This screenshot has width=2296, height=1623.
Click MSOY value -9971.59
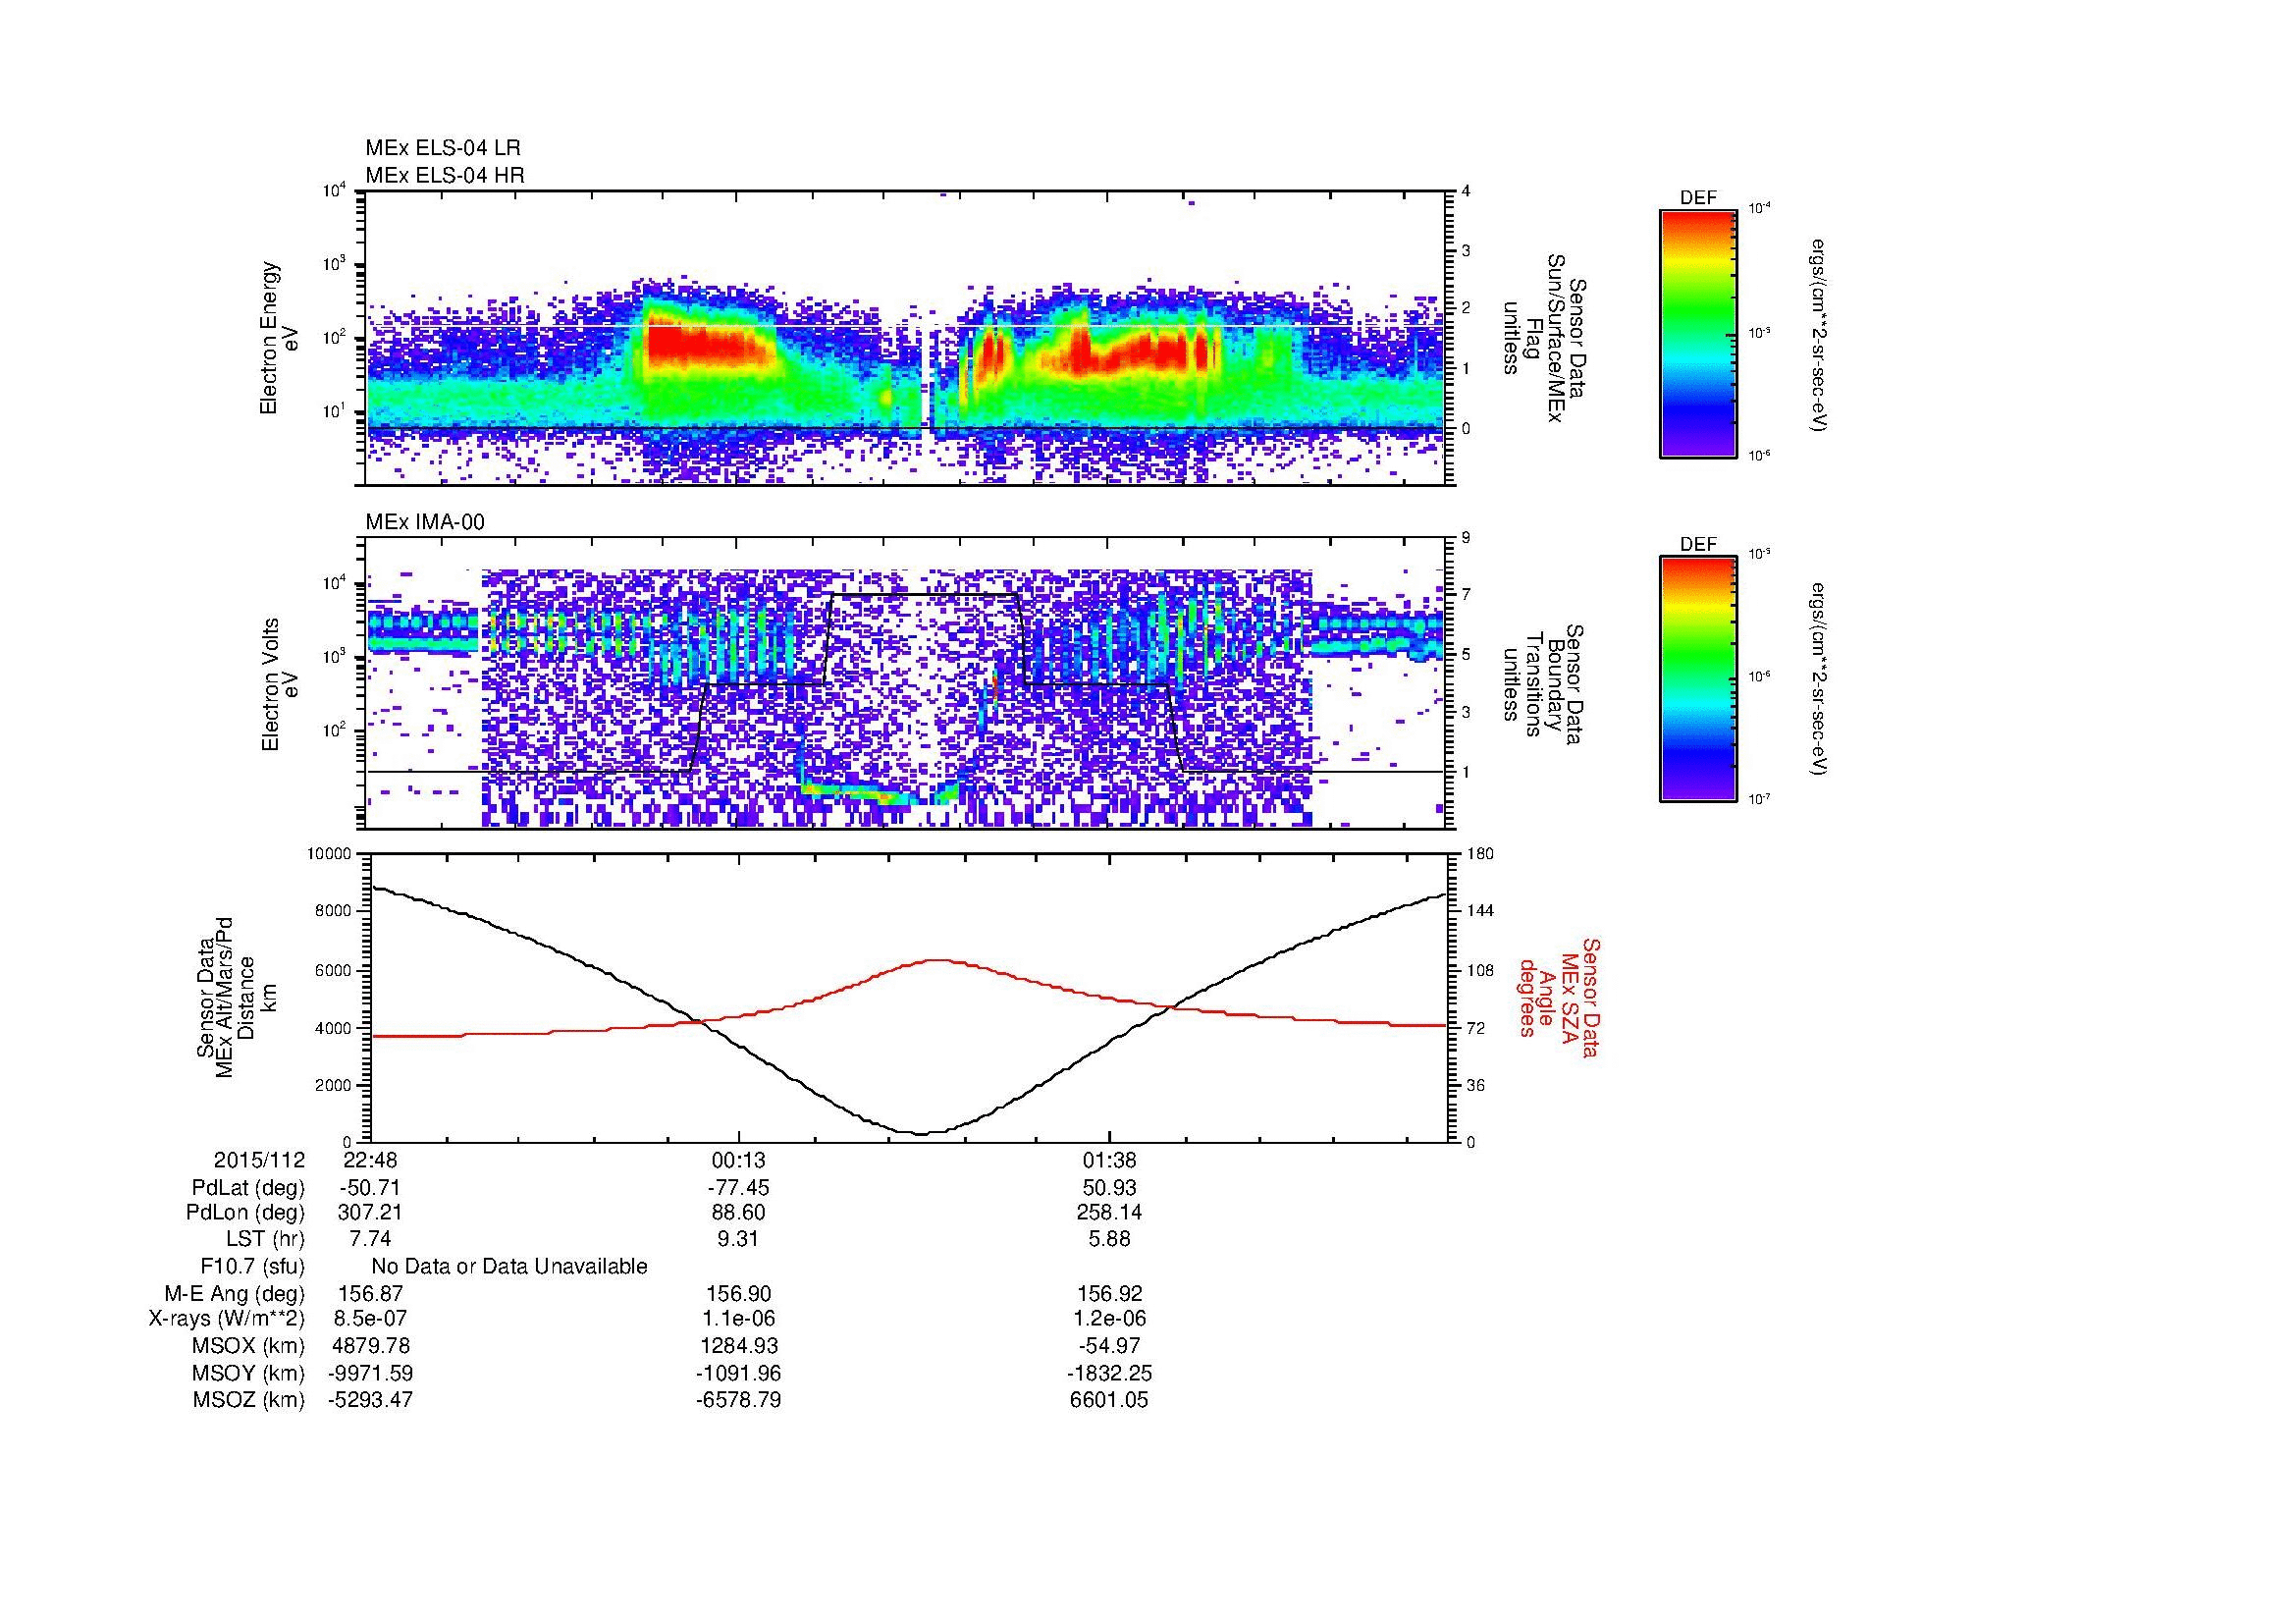pos(370,1373)
